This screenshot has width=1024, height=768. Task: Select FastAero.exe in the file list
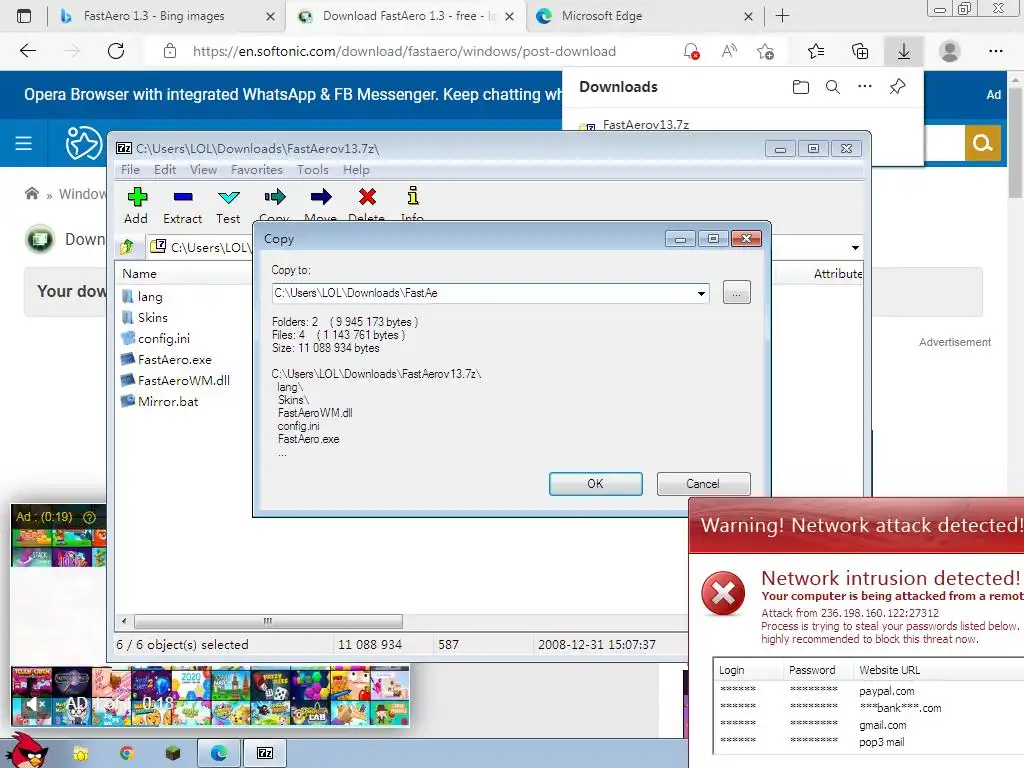[174, 360]
